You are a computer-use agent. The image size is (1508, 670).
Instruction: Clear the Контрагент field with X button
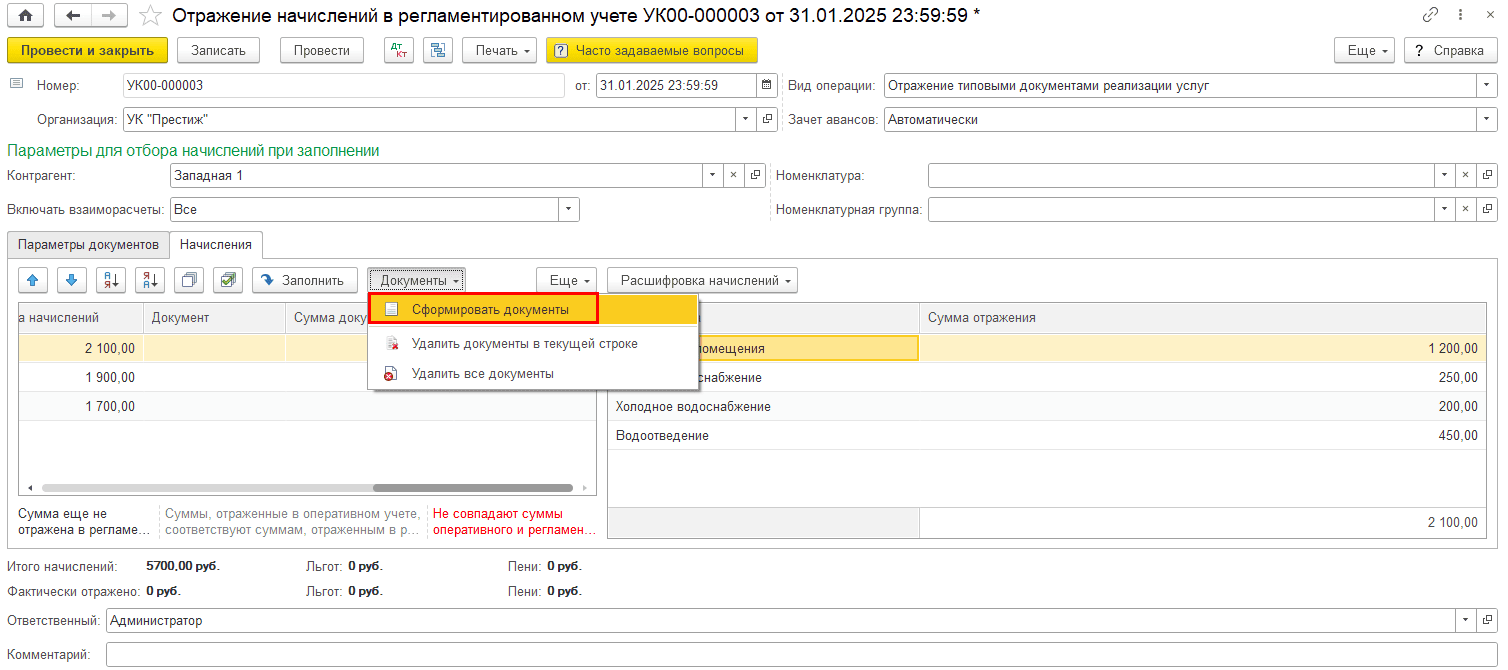click(733, 175)
